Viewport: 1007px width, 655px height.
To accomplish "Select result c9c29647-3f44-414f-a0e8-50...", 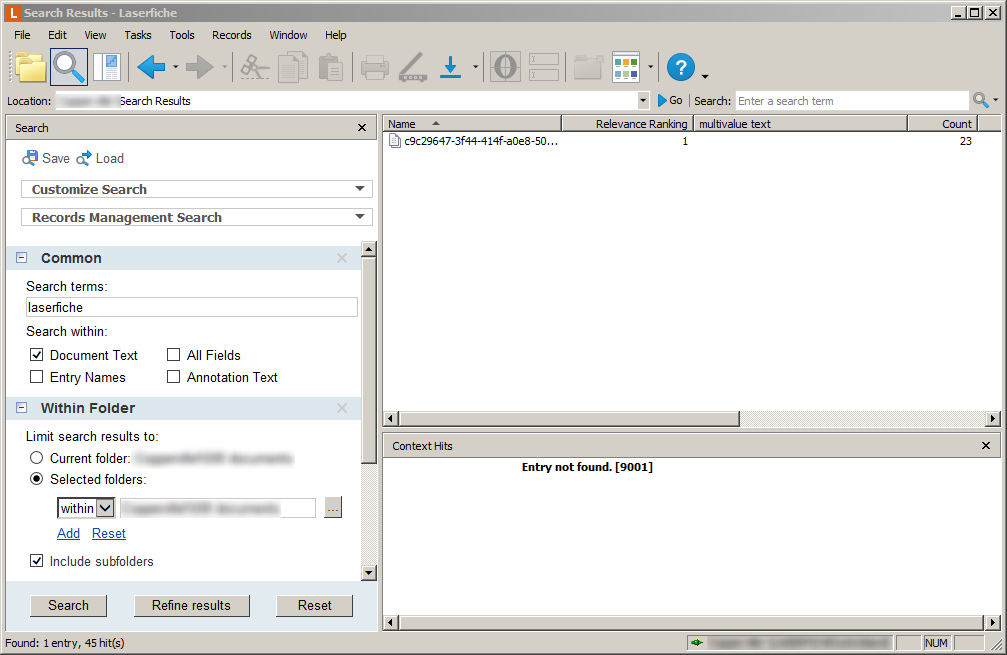I will pyautogui.click(x=474, y=141).
